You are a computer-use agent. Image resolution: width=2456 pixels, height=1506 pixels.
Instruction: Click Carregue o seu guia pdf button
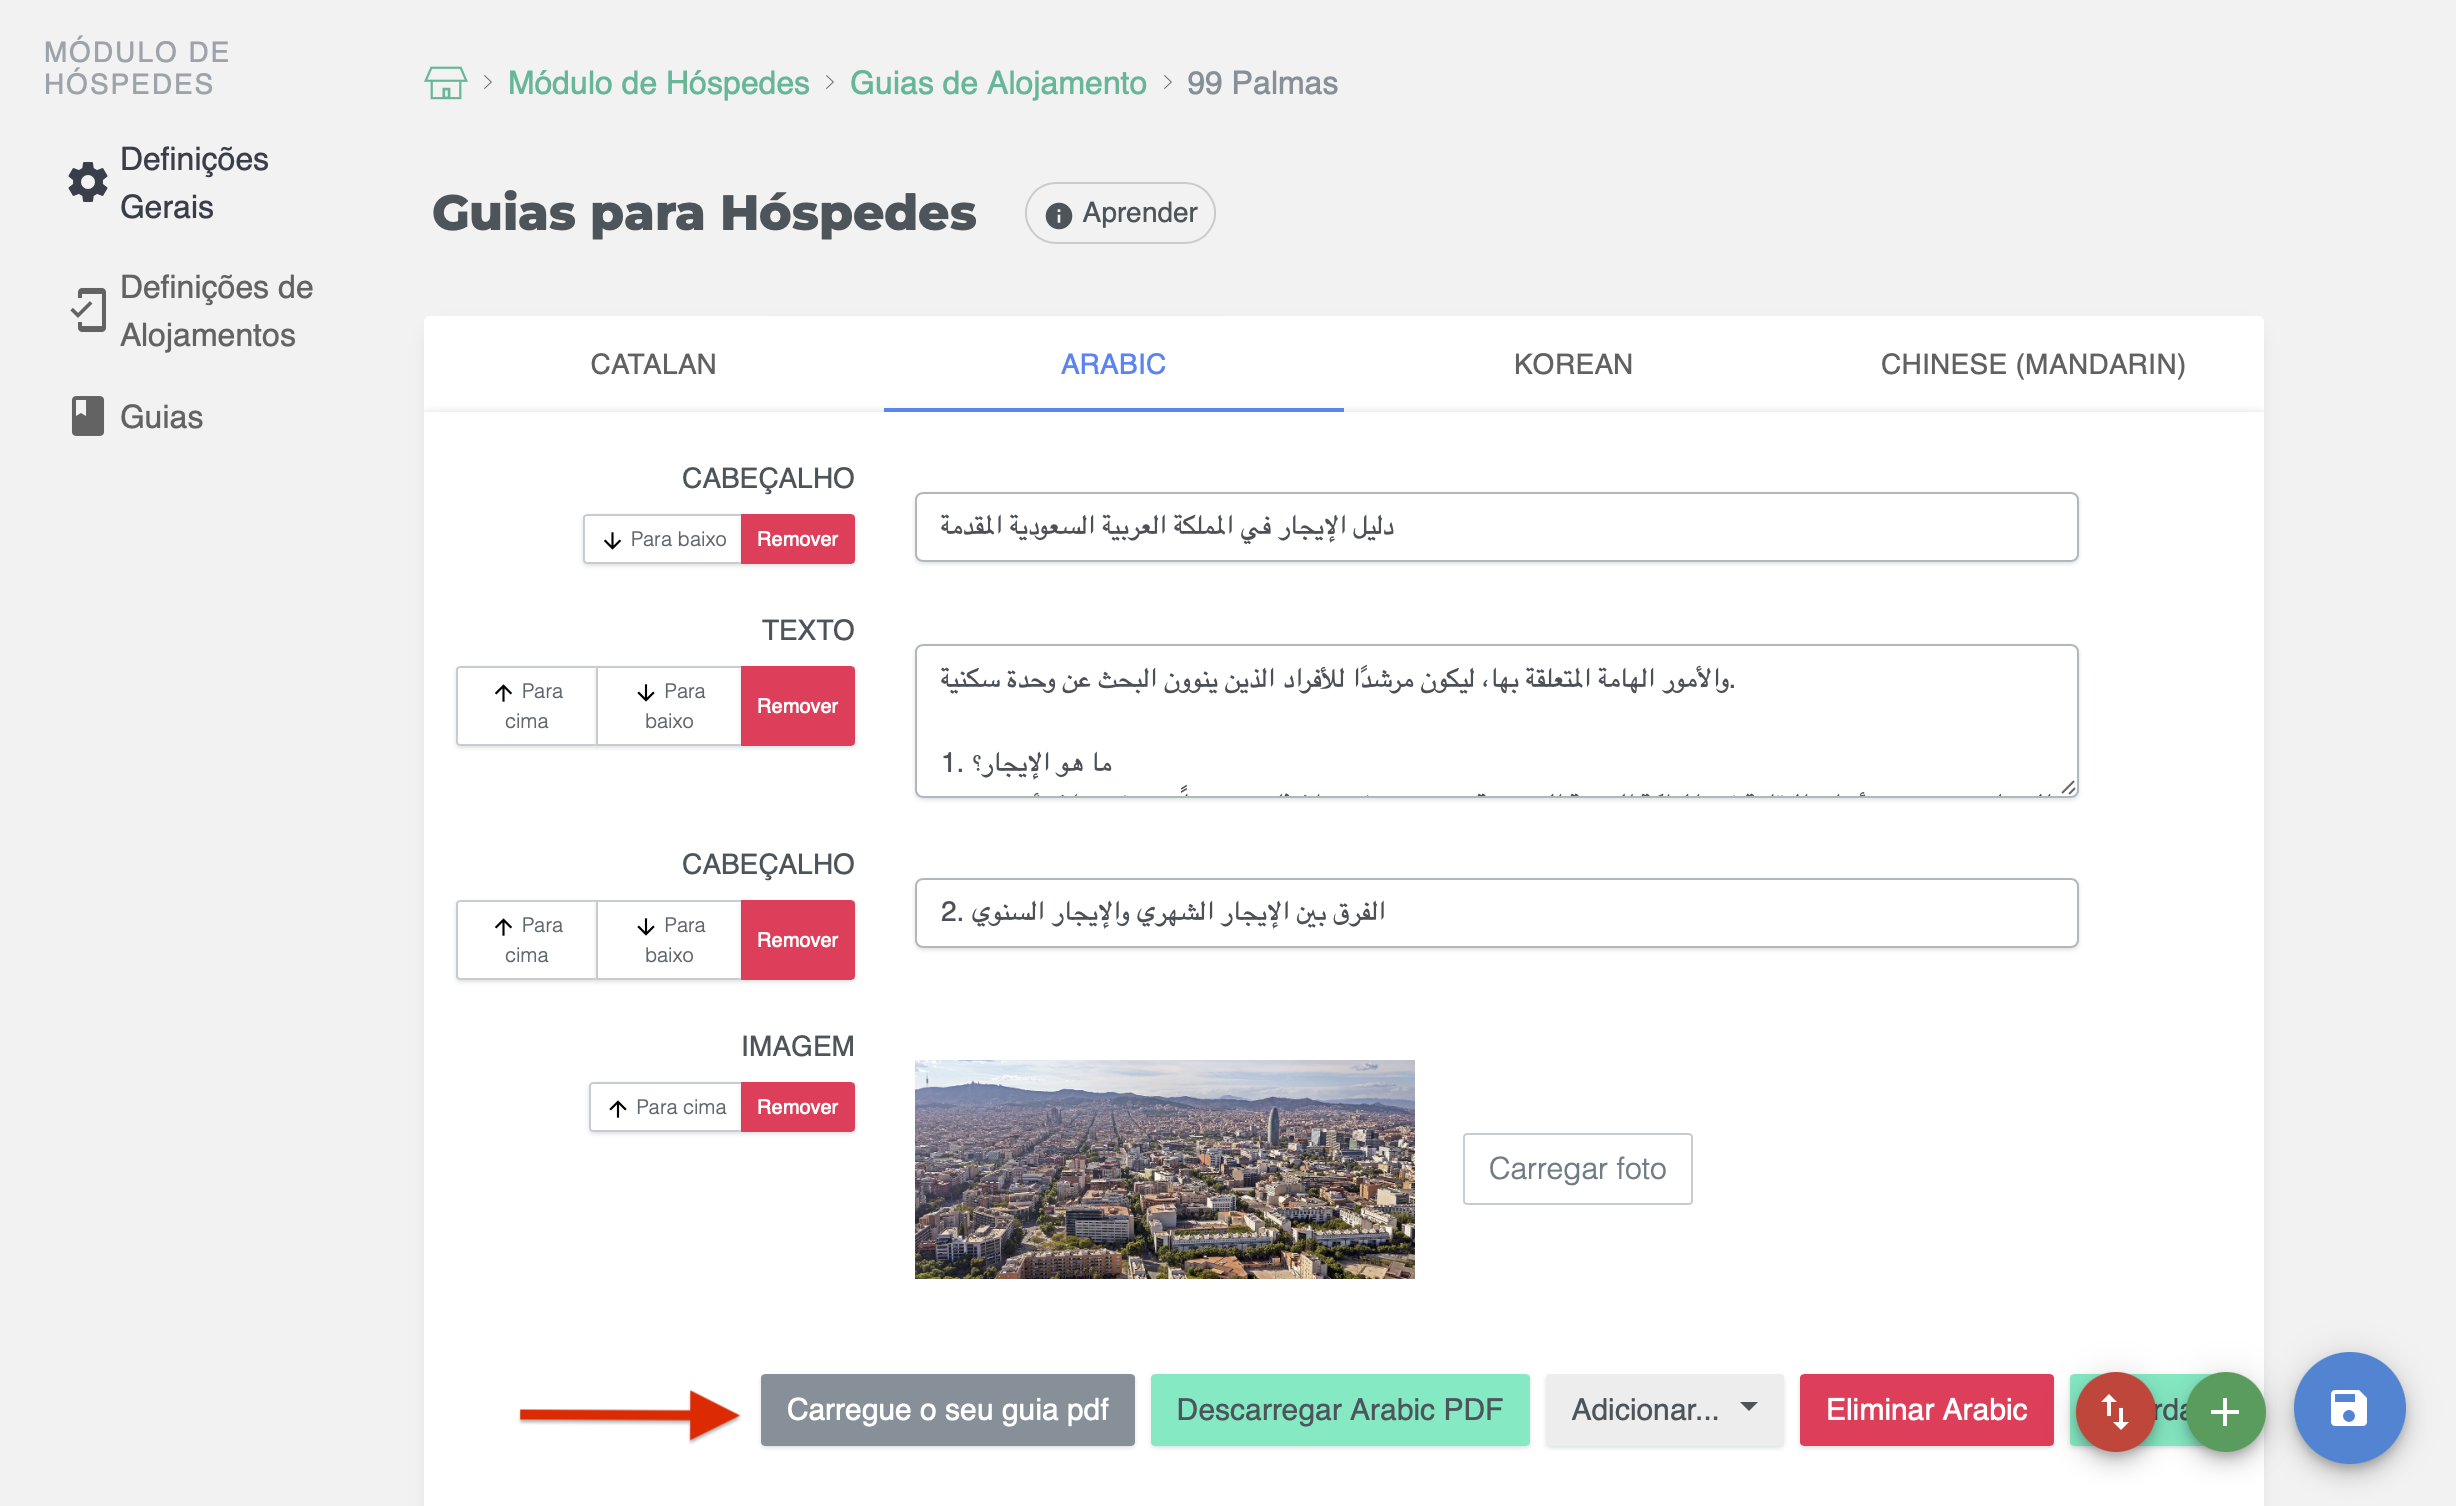point(947,1410)
